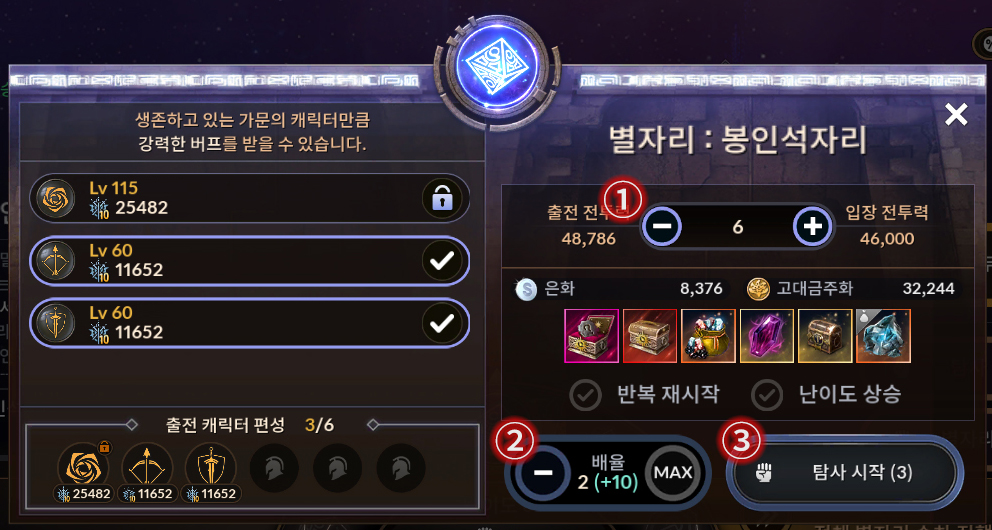The image size is (992, 530).
Task: Click the lock icon on Lv 115 character
Action: coord(442,199)
